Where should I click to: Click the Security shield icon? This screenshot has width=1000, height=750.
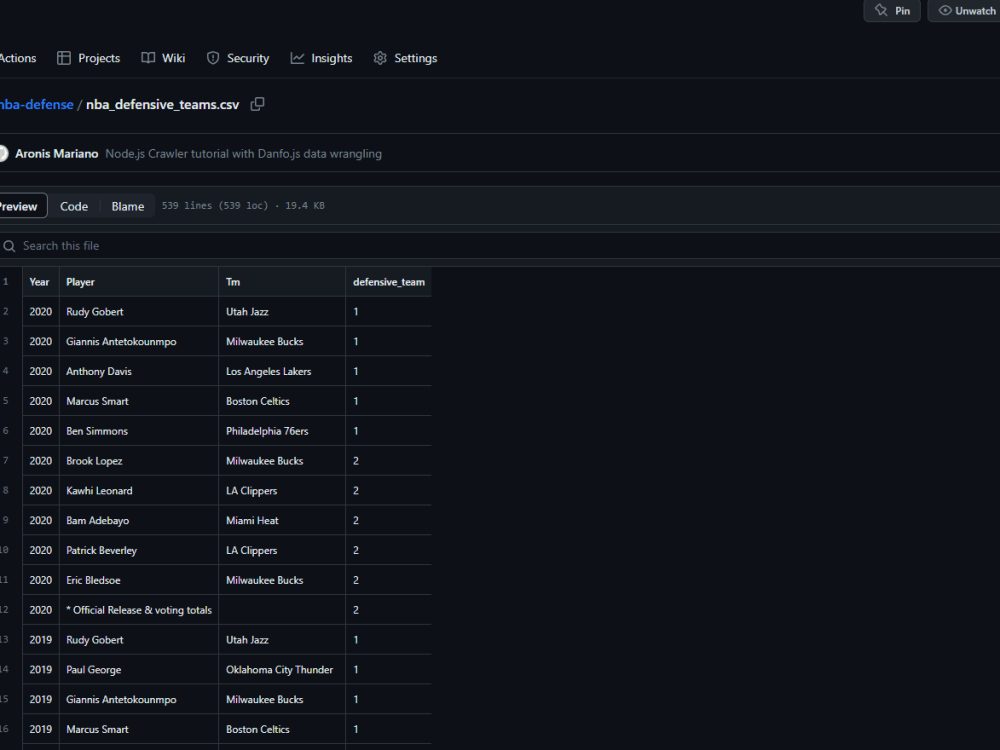click(213, 58)
